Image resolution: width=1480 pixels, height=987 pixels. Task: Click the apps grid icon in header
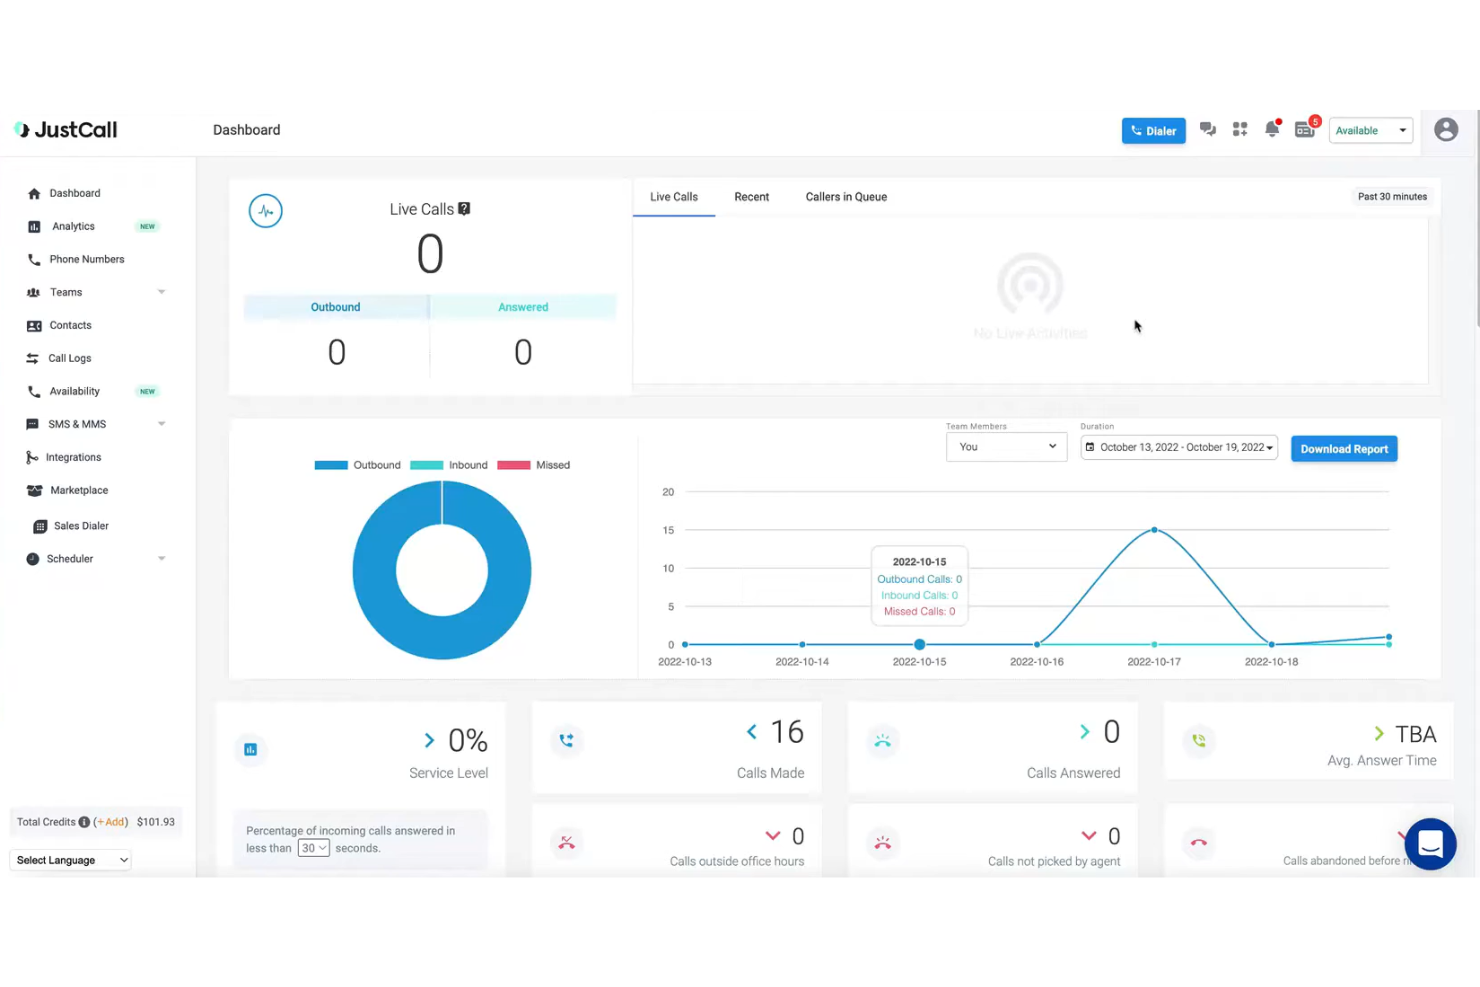pyautogui.click(x=1240, y=129)
